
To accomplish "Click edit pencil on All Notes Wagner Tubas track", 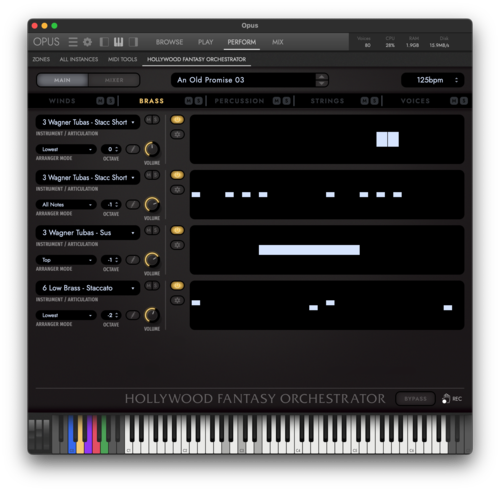I will pos(133,204).
